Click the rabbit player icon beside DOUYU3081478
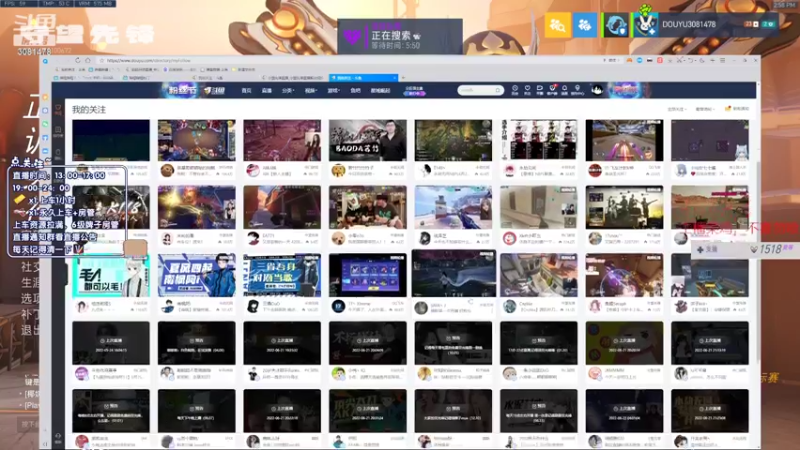This screenshot has width=800, height=450. (x=645, y=24)
